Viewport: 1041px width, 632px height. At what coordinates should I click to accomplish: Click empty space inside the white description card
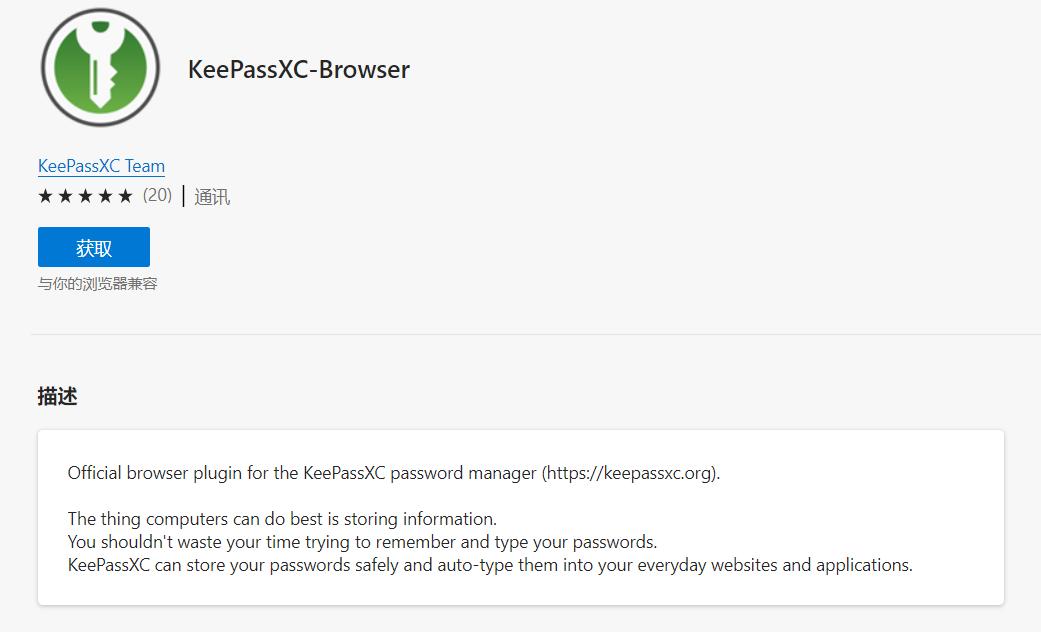850,510
